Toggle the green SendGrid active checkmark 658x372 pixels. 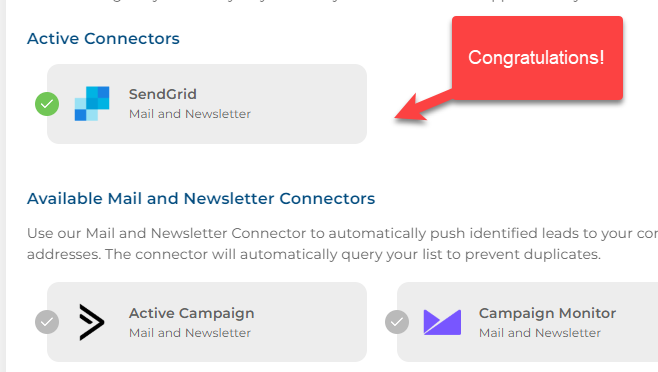click(47, 104)
